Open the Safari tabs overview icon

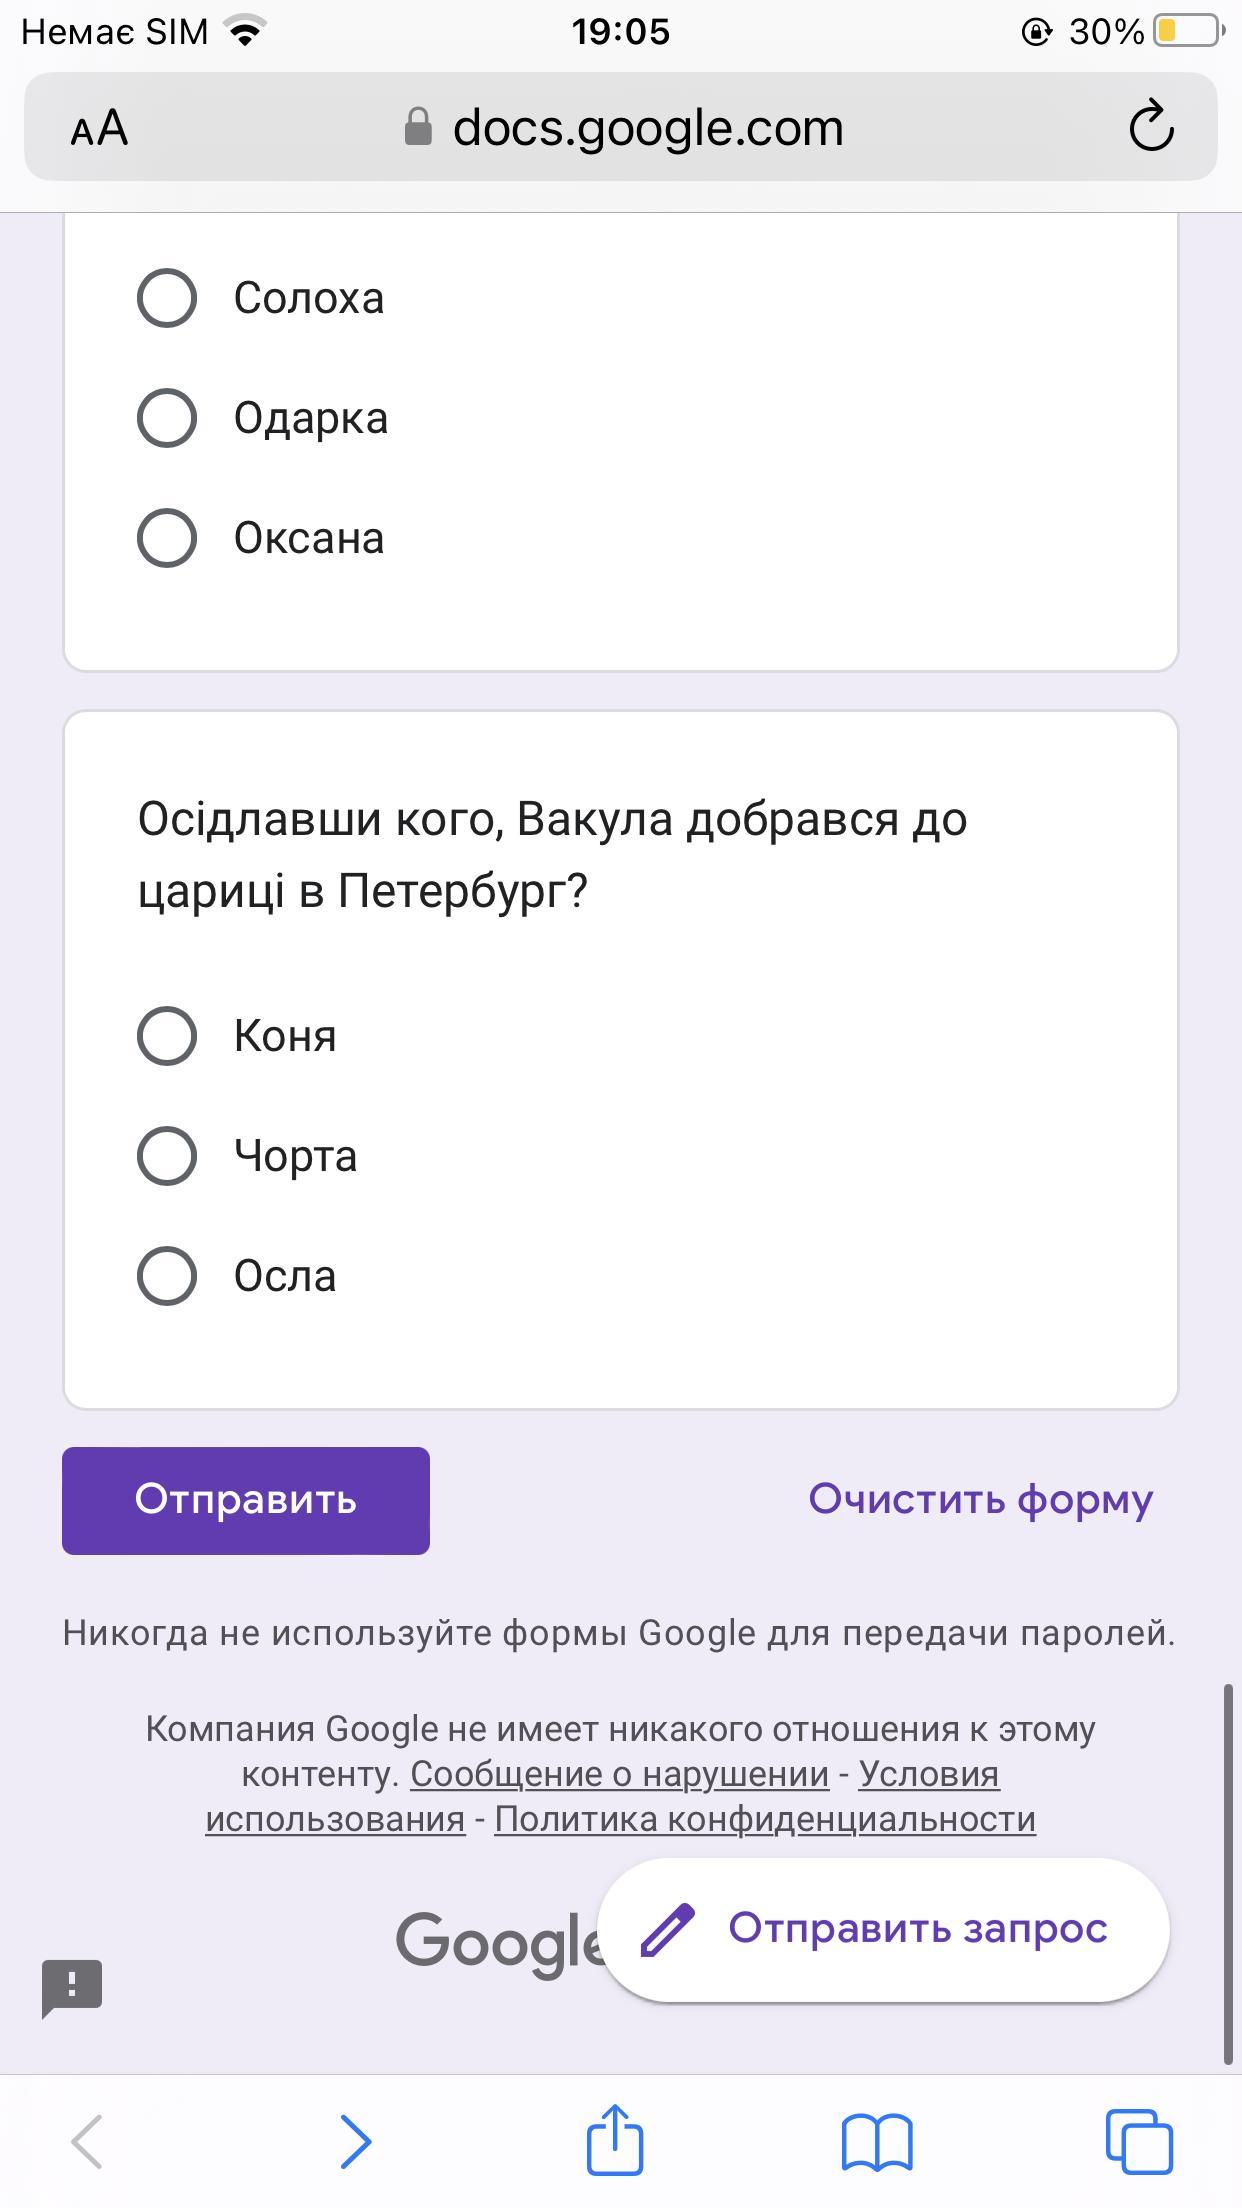coord(1138,2141)
